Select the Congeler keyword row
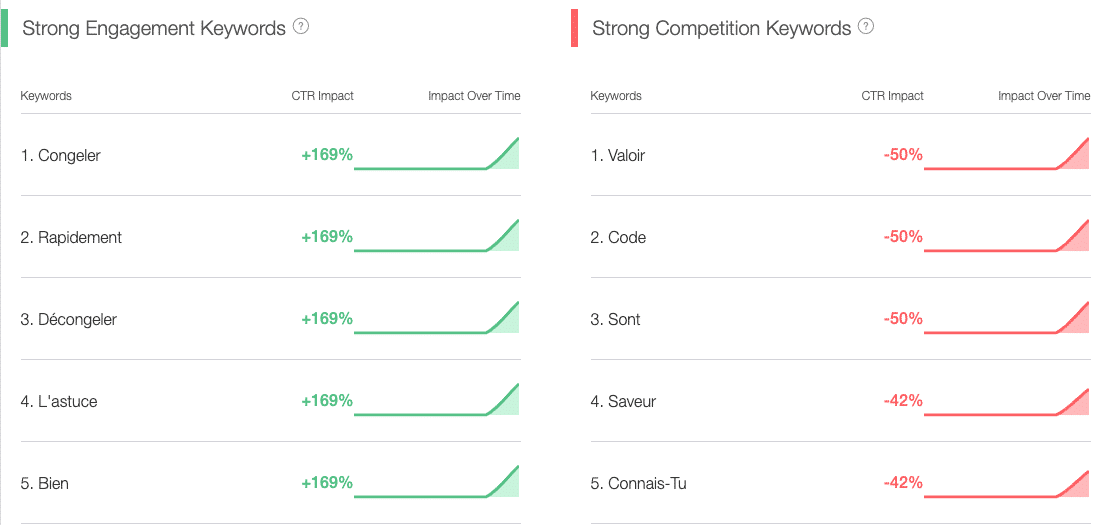This screenshot has height=525, width=1110. (x=270, y=155)
